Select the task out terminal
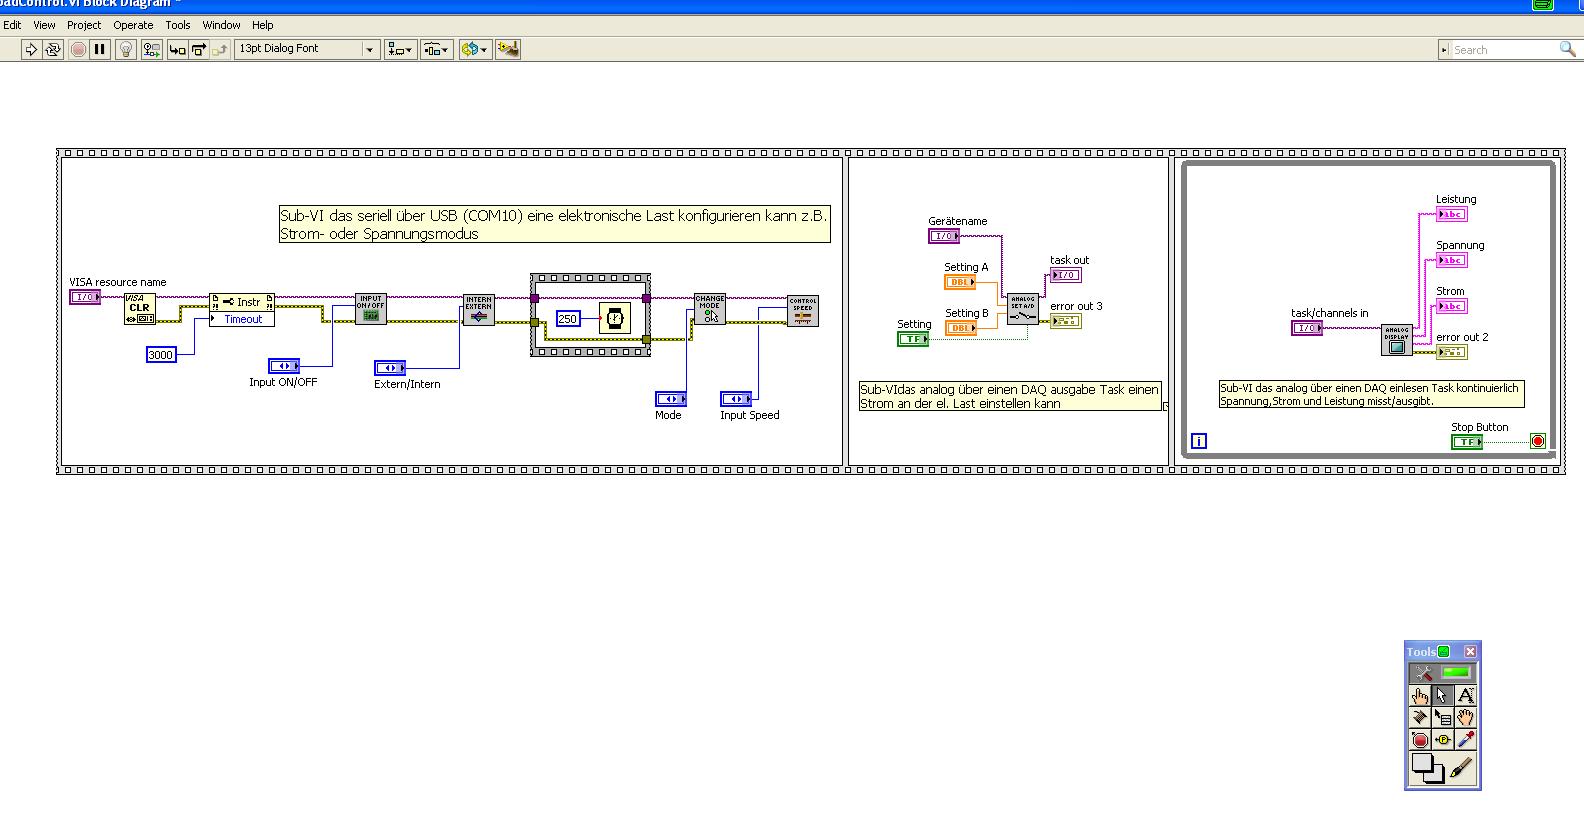Image resolution: width=1584 pixels, height=834 pixels. [1066, 275]
